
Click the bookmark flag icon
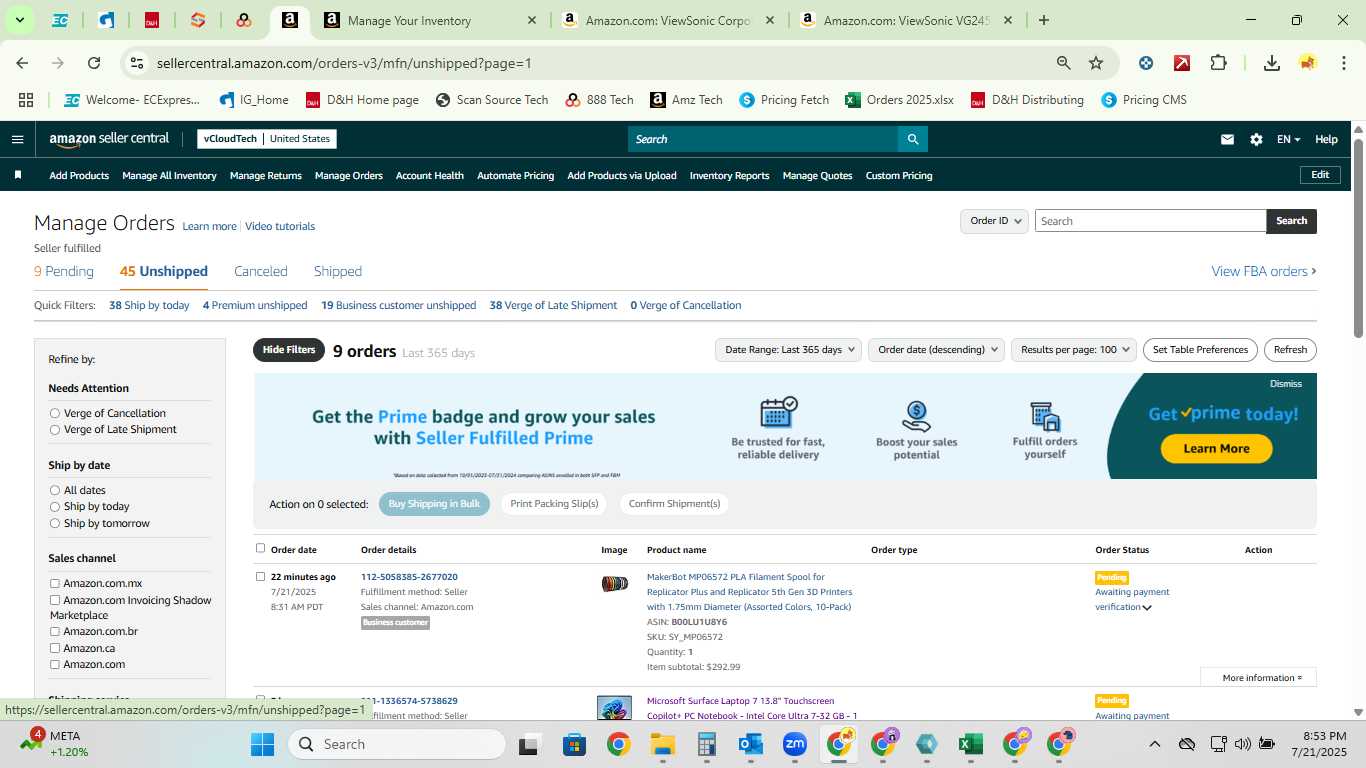[18, 175]
